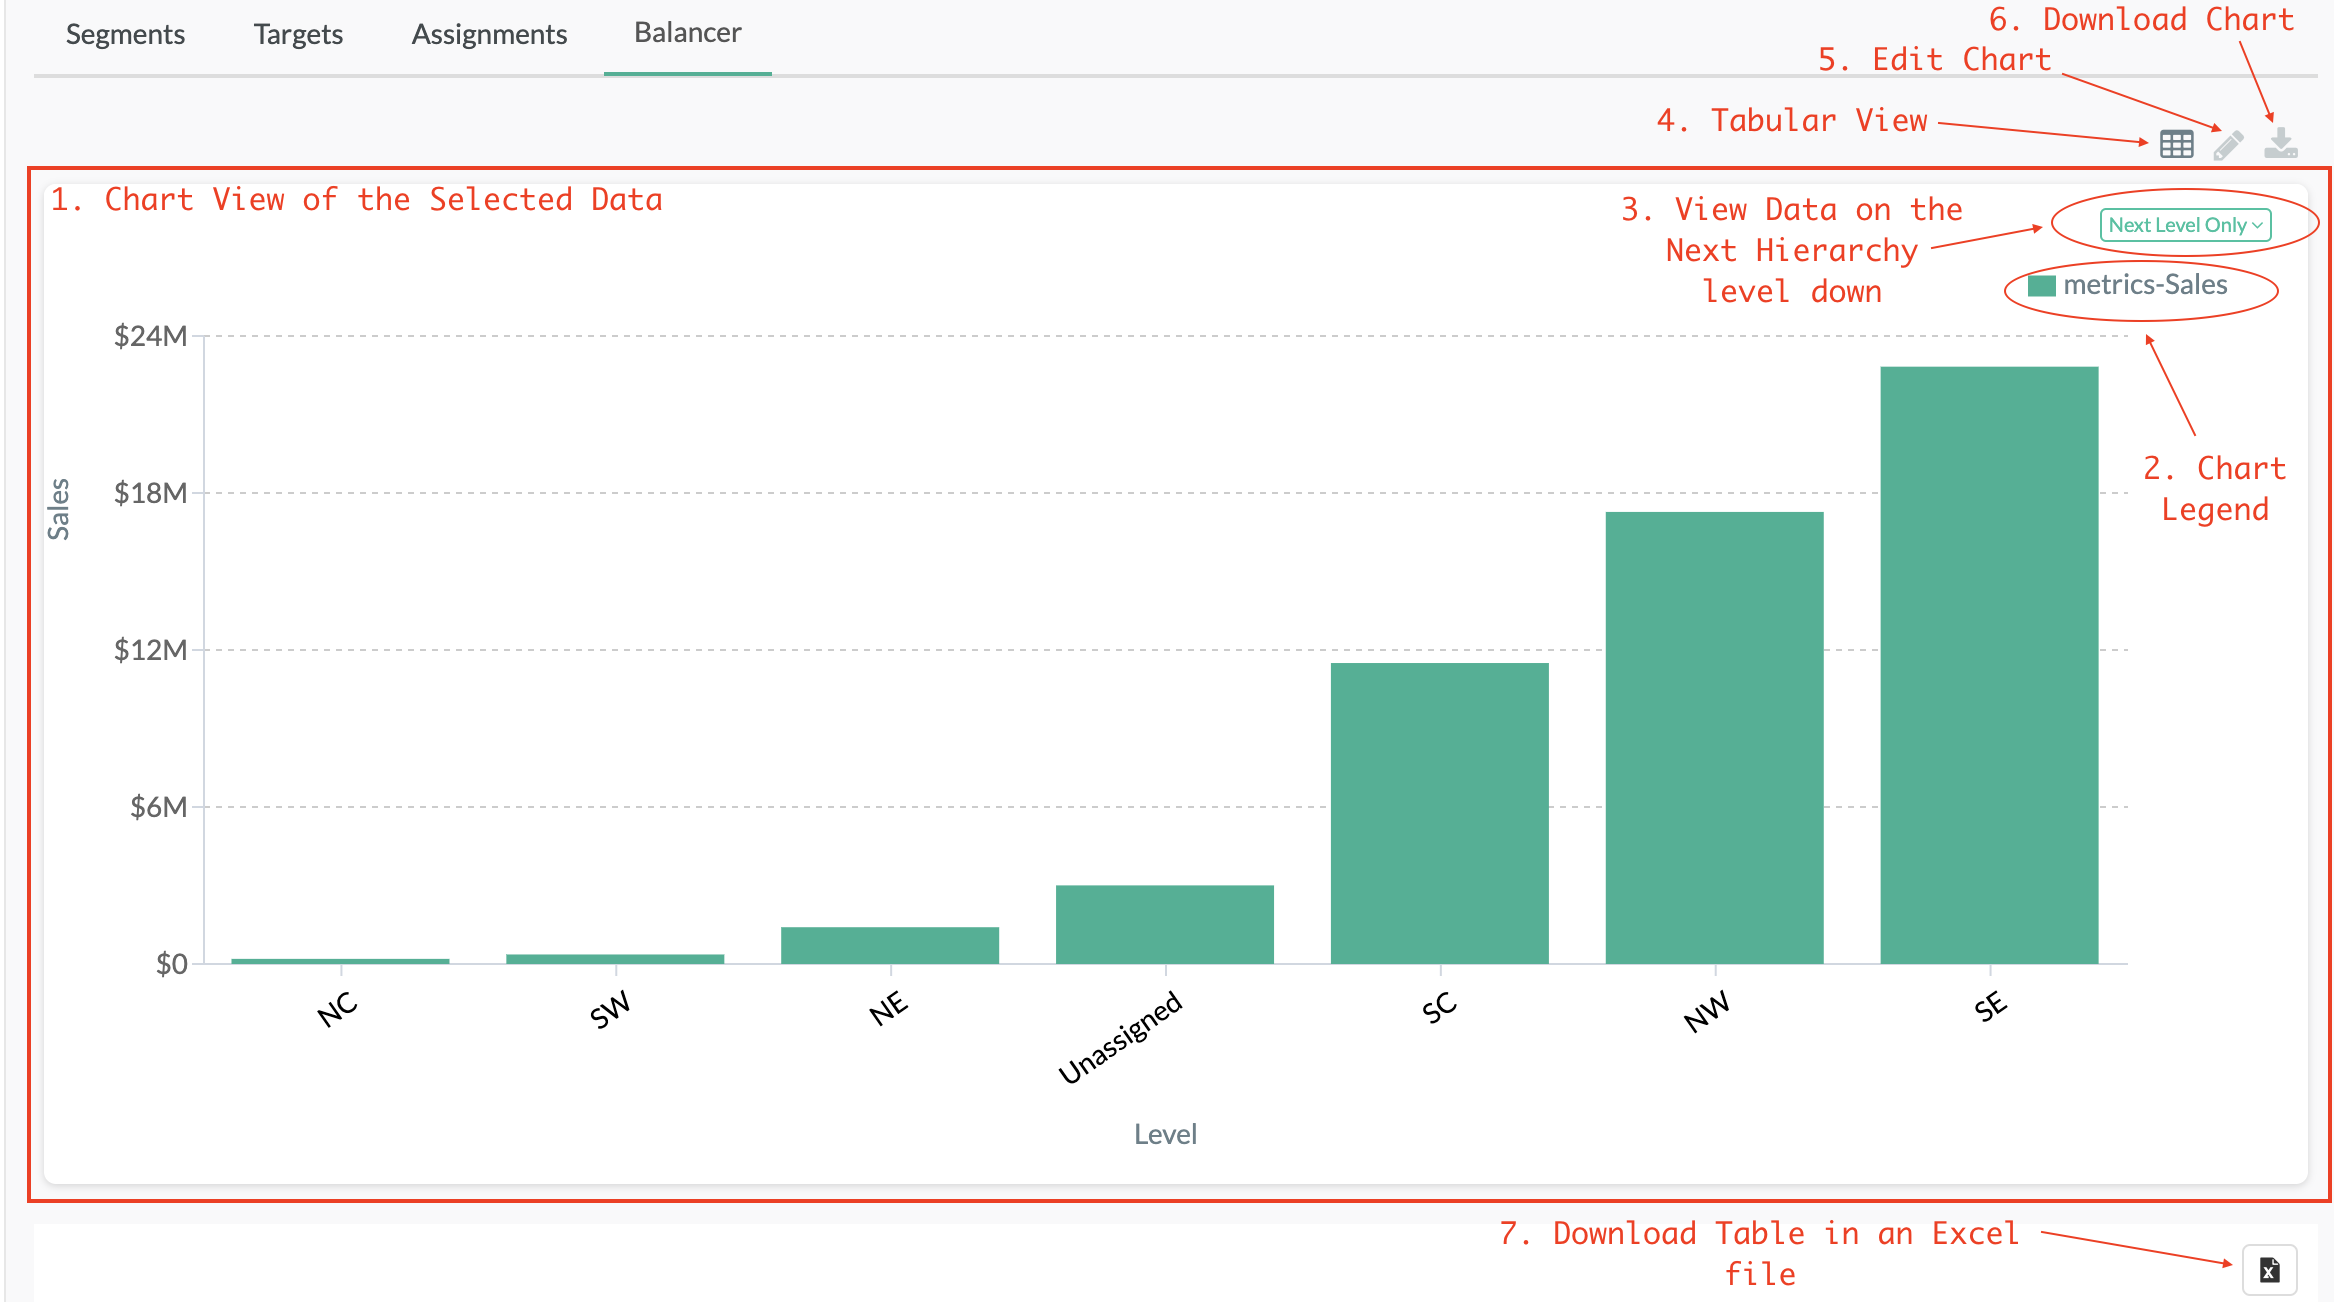Click the $18M y-axis value
2334x1302 pixels.
[x=150, y=493]
